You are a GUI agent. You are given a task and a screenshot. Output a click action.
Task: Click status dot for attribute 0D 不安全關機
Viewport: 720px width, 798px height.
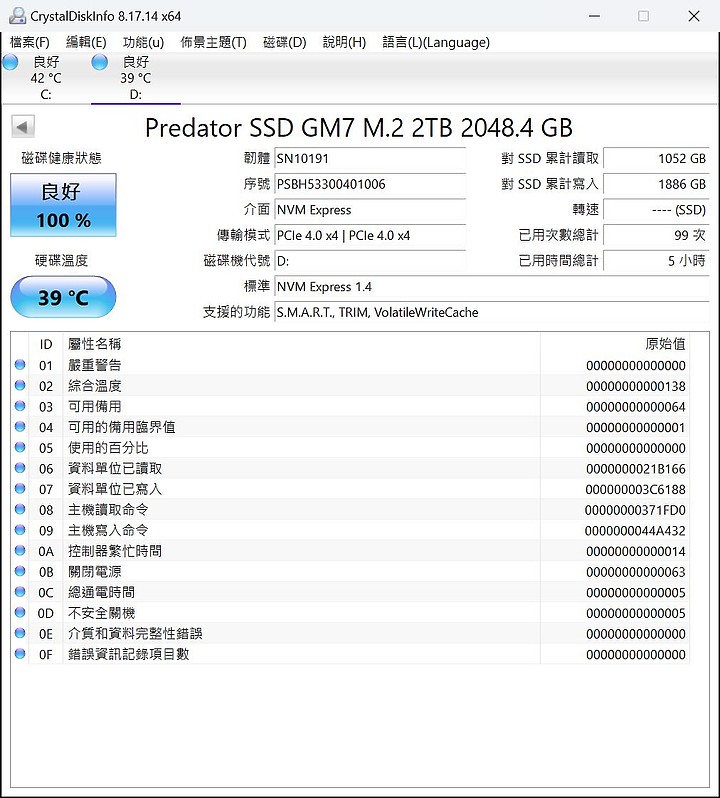[20, 612]
